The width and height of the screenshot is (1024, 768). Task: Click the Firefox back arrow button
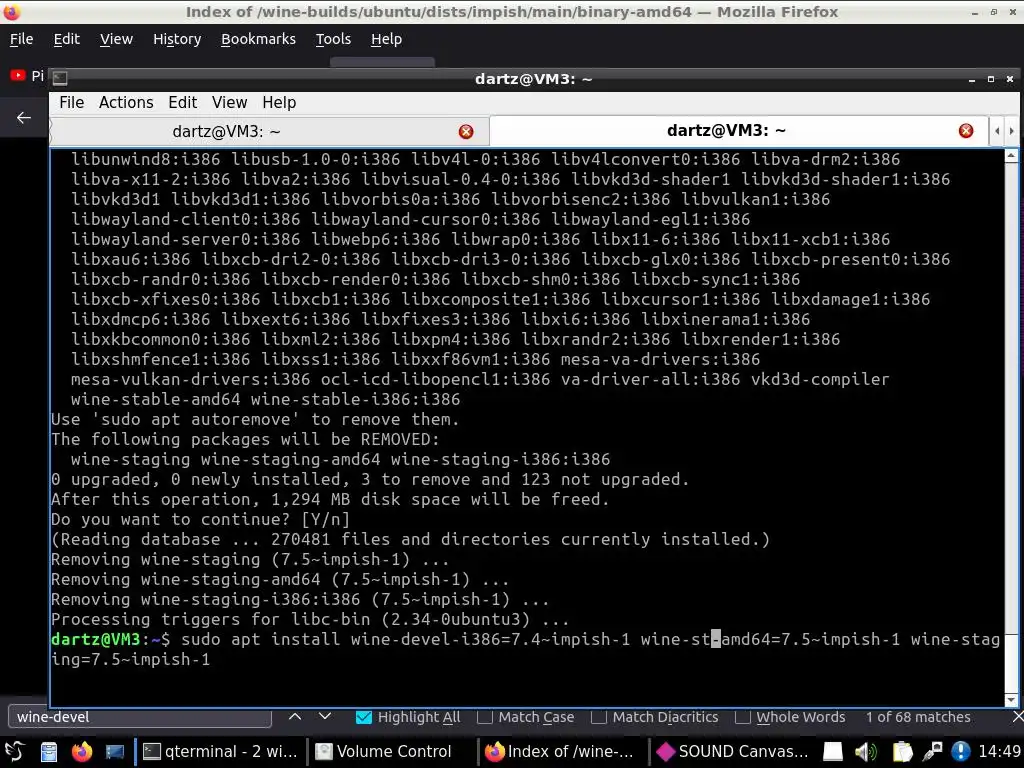[24, 118]
